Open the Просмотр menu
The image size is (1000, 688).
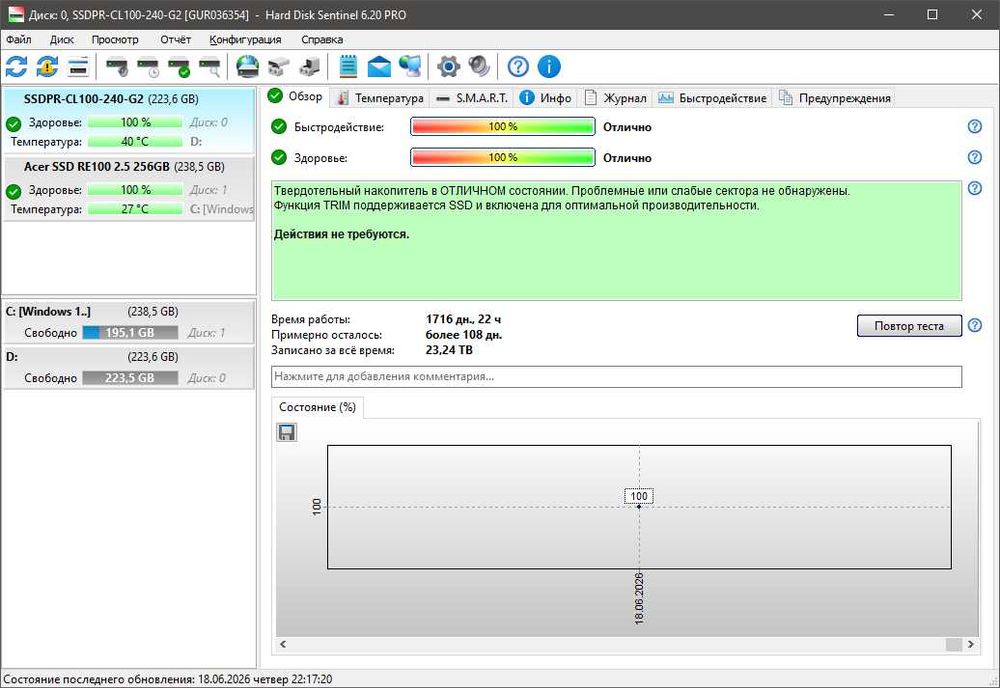(115, 40)
